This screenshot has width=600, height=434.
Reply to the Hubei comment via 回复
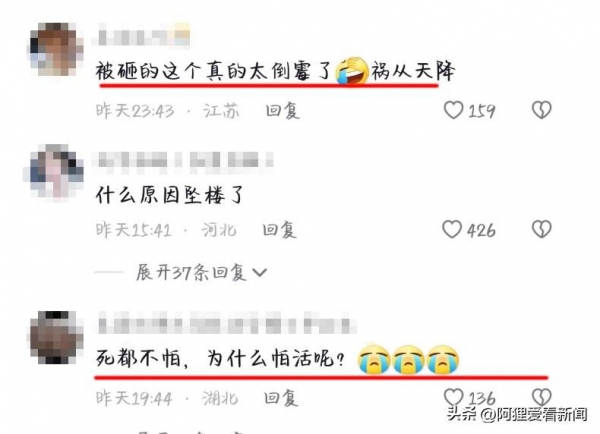tap(281, 398)
